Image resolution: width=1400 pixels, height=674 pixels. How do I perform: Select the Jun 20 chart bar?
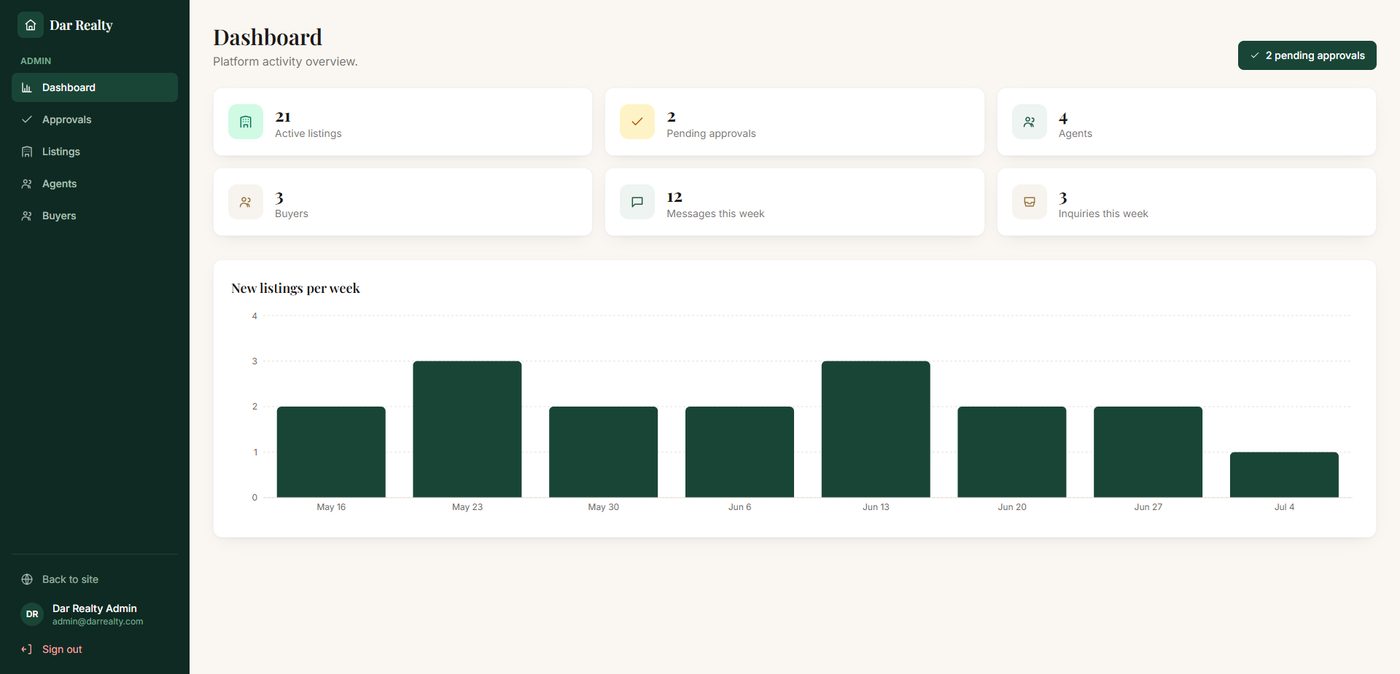tap(1012, 452)
